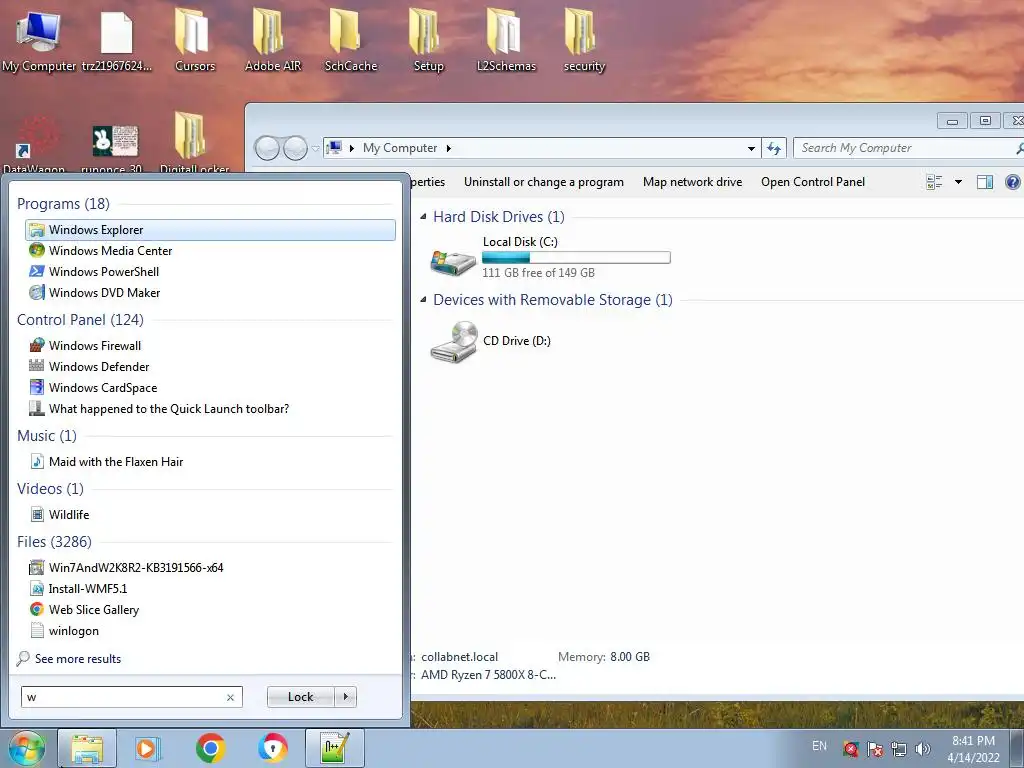This screenshot has height=768, width=1024.
Task: Click the taskbar clock showing 8:41 PM
Action: pos(973,749)
